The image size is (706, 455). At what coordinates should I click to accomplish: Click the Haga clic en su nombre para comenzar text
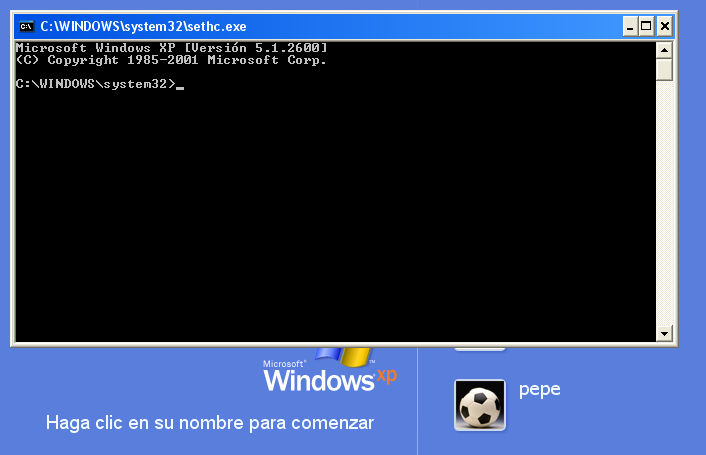(210, 423)
